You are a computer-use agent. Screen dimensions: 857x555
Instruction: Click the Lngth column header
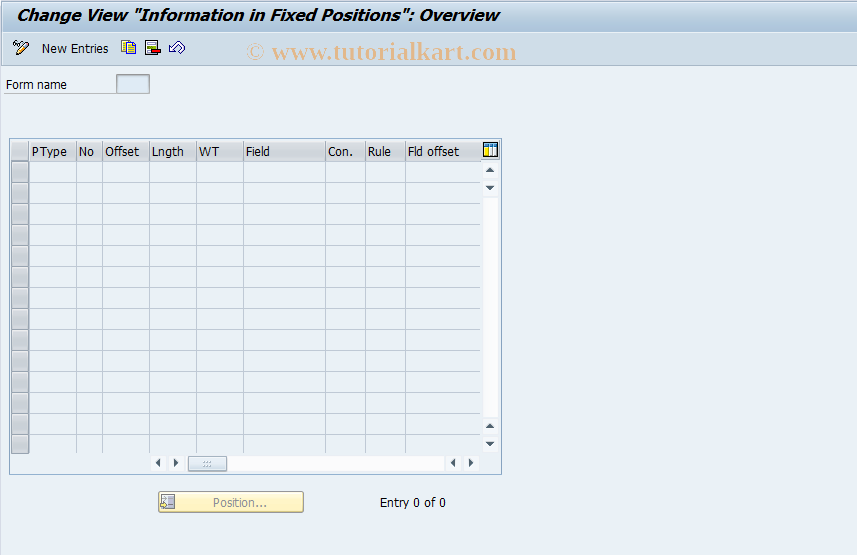(173, 151)
